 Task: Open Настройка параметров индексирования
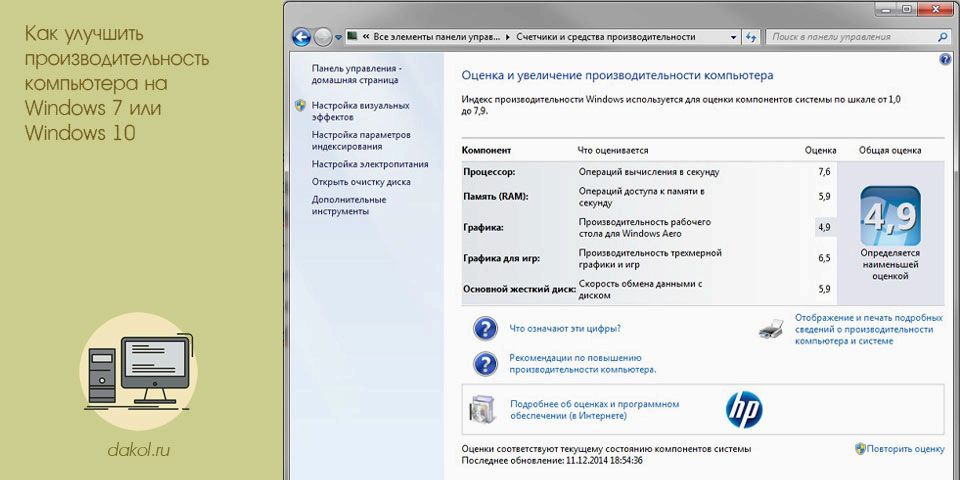[361, 140]
